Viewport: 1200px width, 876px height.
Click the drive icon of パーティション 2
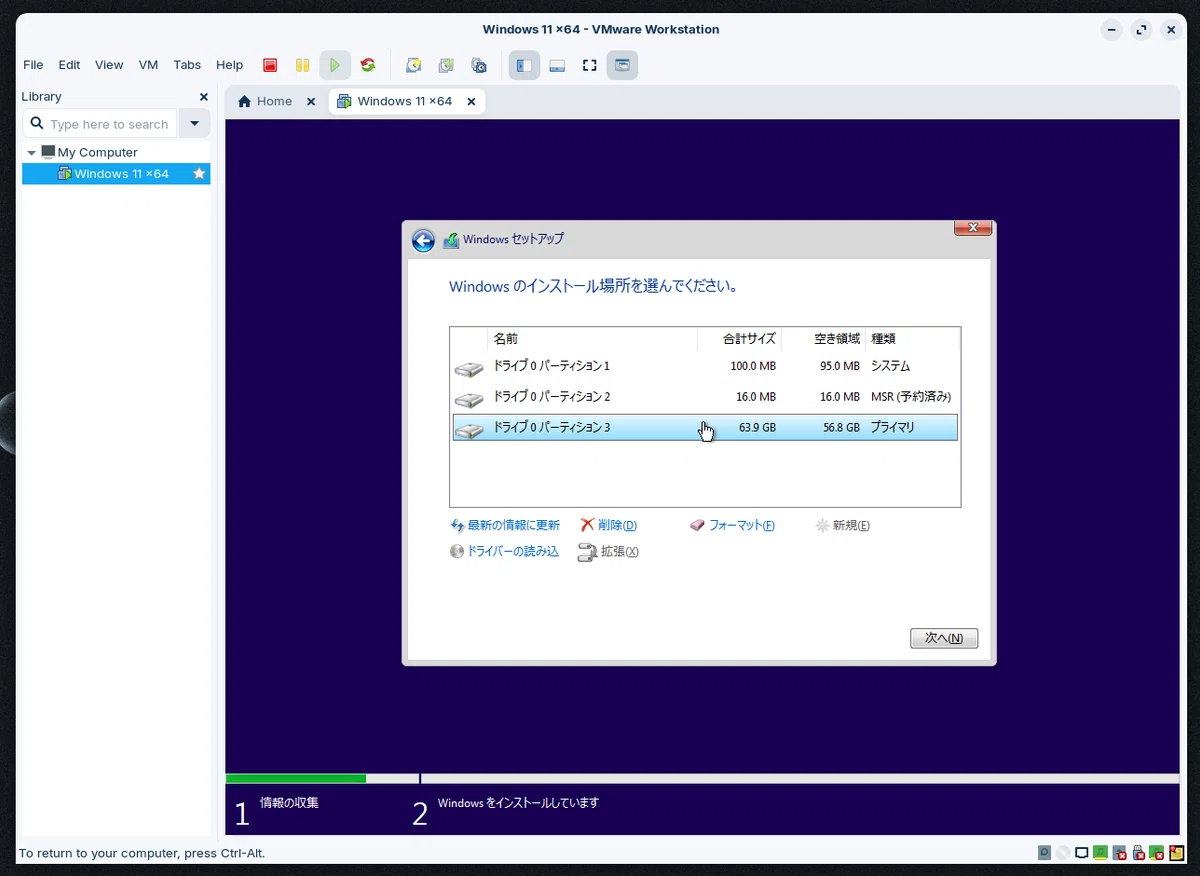[468, 400]
